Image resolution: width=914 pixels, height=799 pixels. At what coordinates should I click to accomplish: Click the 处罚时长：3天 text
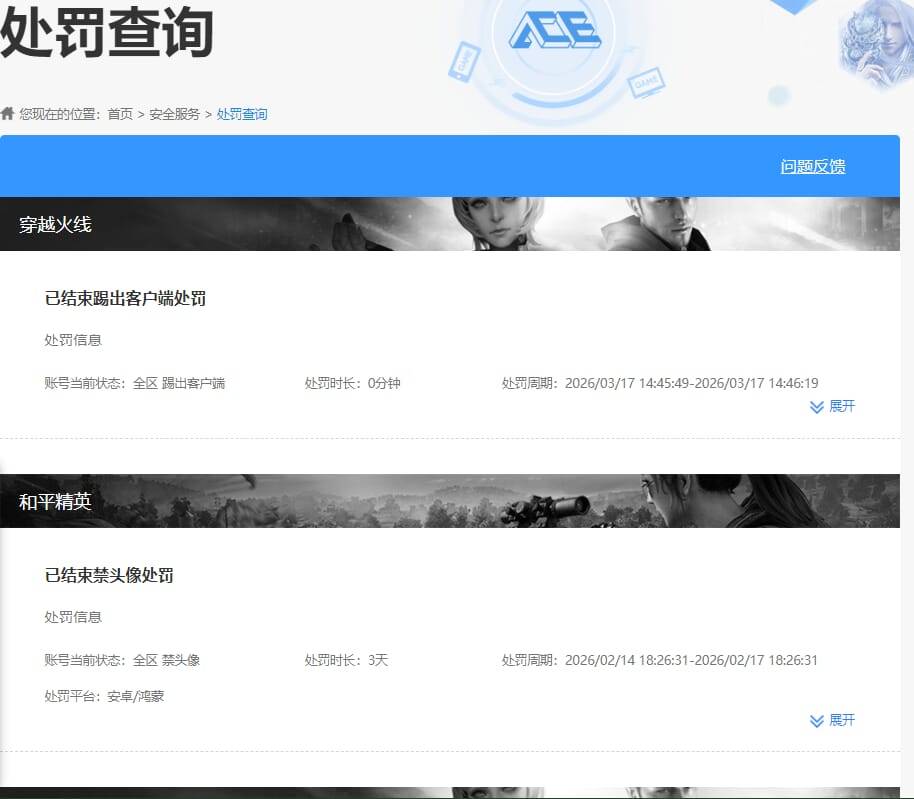(346, 660)
